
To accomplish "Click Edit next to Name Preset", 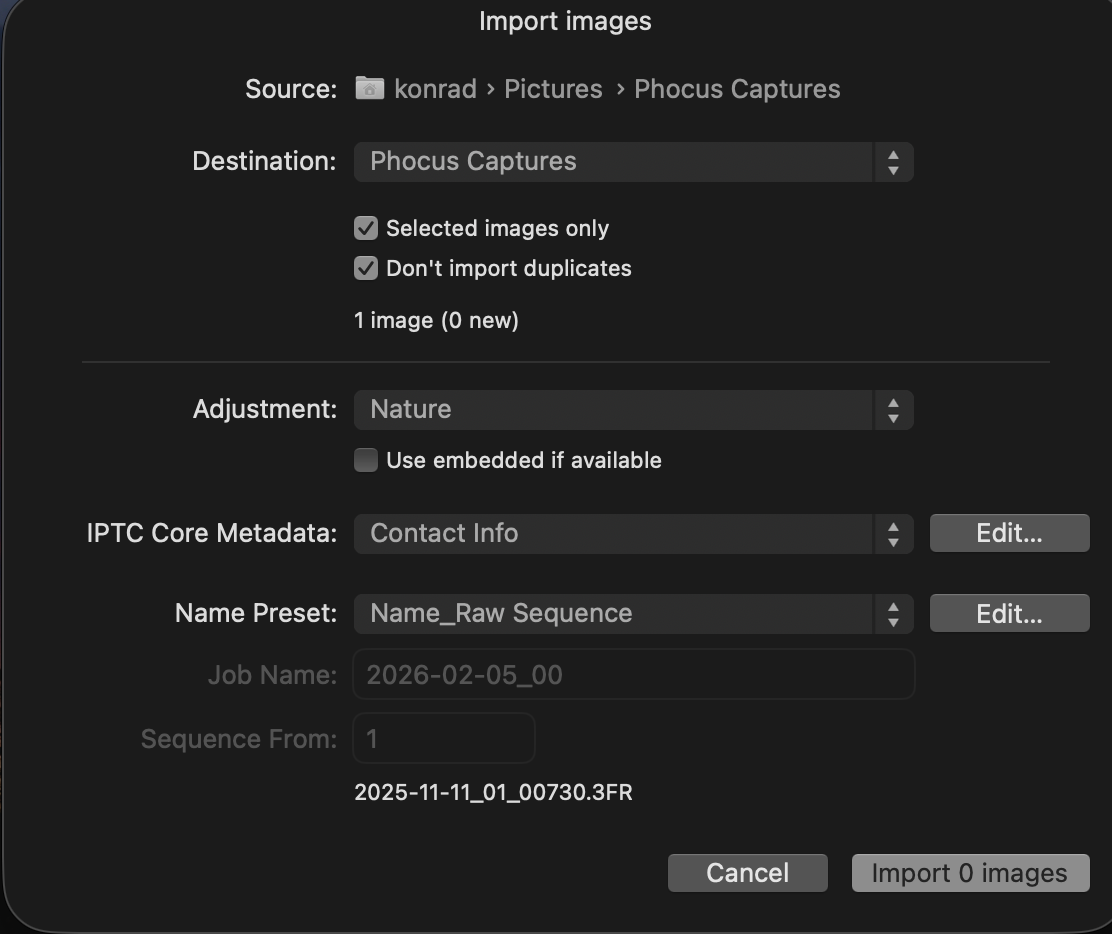I will click(x=1009, y=613).
